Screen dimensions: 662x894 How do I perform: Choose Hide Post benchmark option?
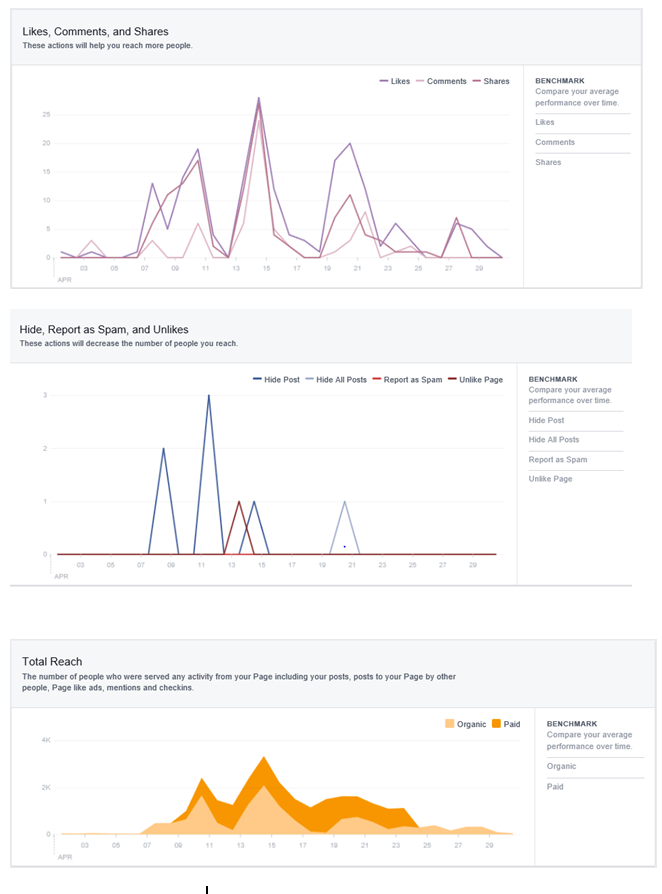point(547,420)
